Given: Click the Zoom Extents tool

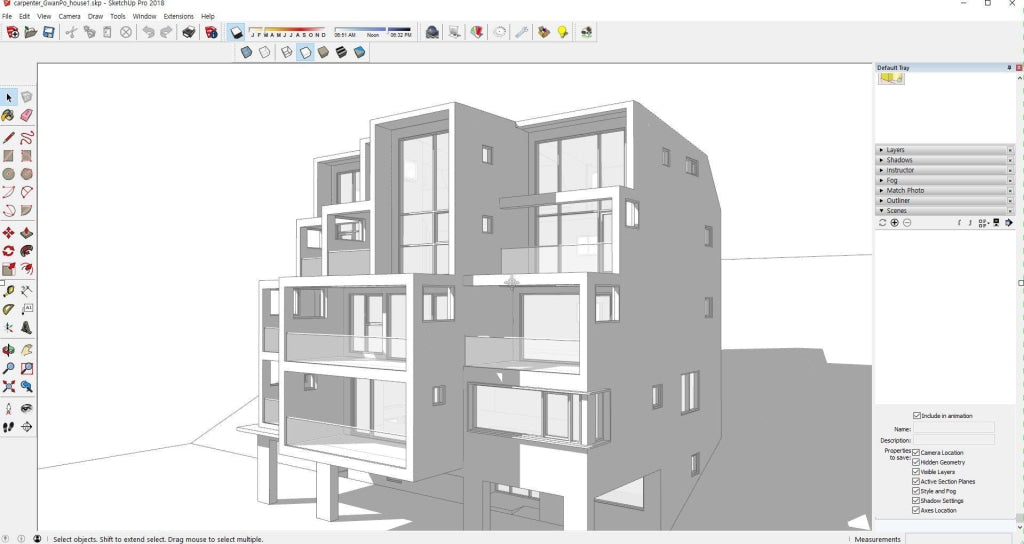Looking at the screenshot, I should (8, 387).
